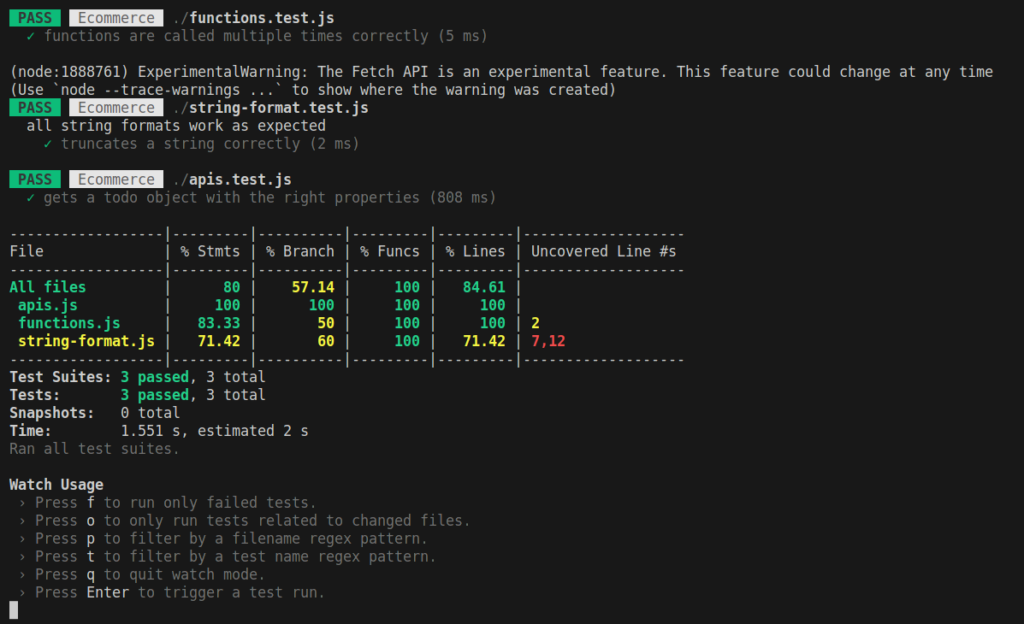Click the string-format.js row in coverage table
Screen dimensions: 1024x624
(x=86, y=342)
